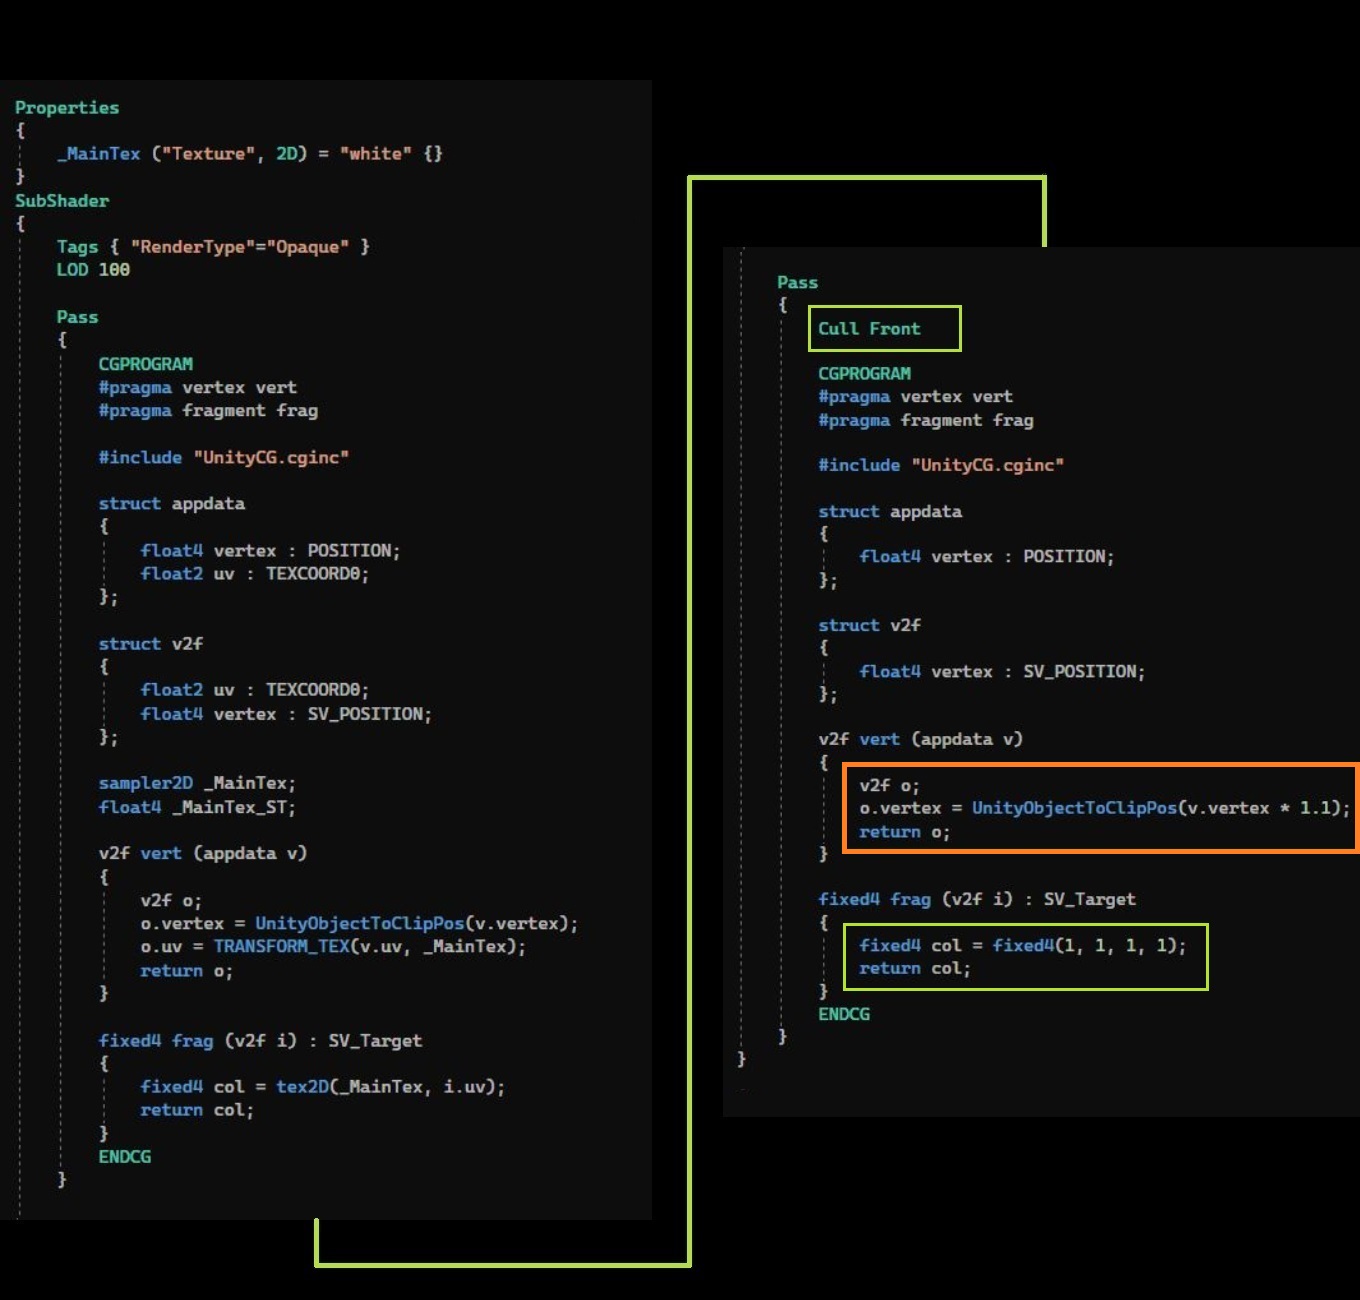This screenshot has height=1300, width=1360.
Task: Select "#pragma vertex vert" in the right panel
Action: click(x=916, y=396)
